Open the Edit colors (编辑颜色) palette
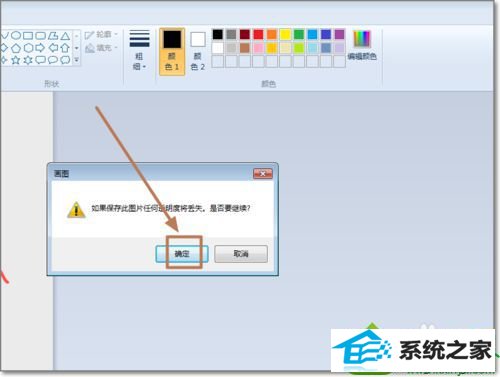 (x=362, y=45)
